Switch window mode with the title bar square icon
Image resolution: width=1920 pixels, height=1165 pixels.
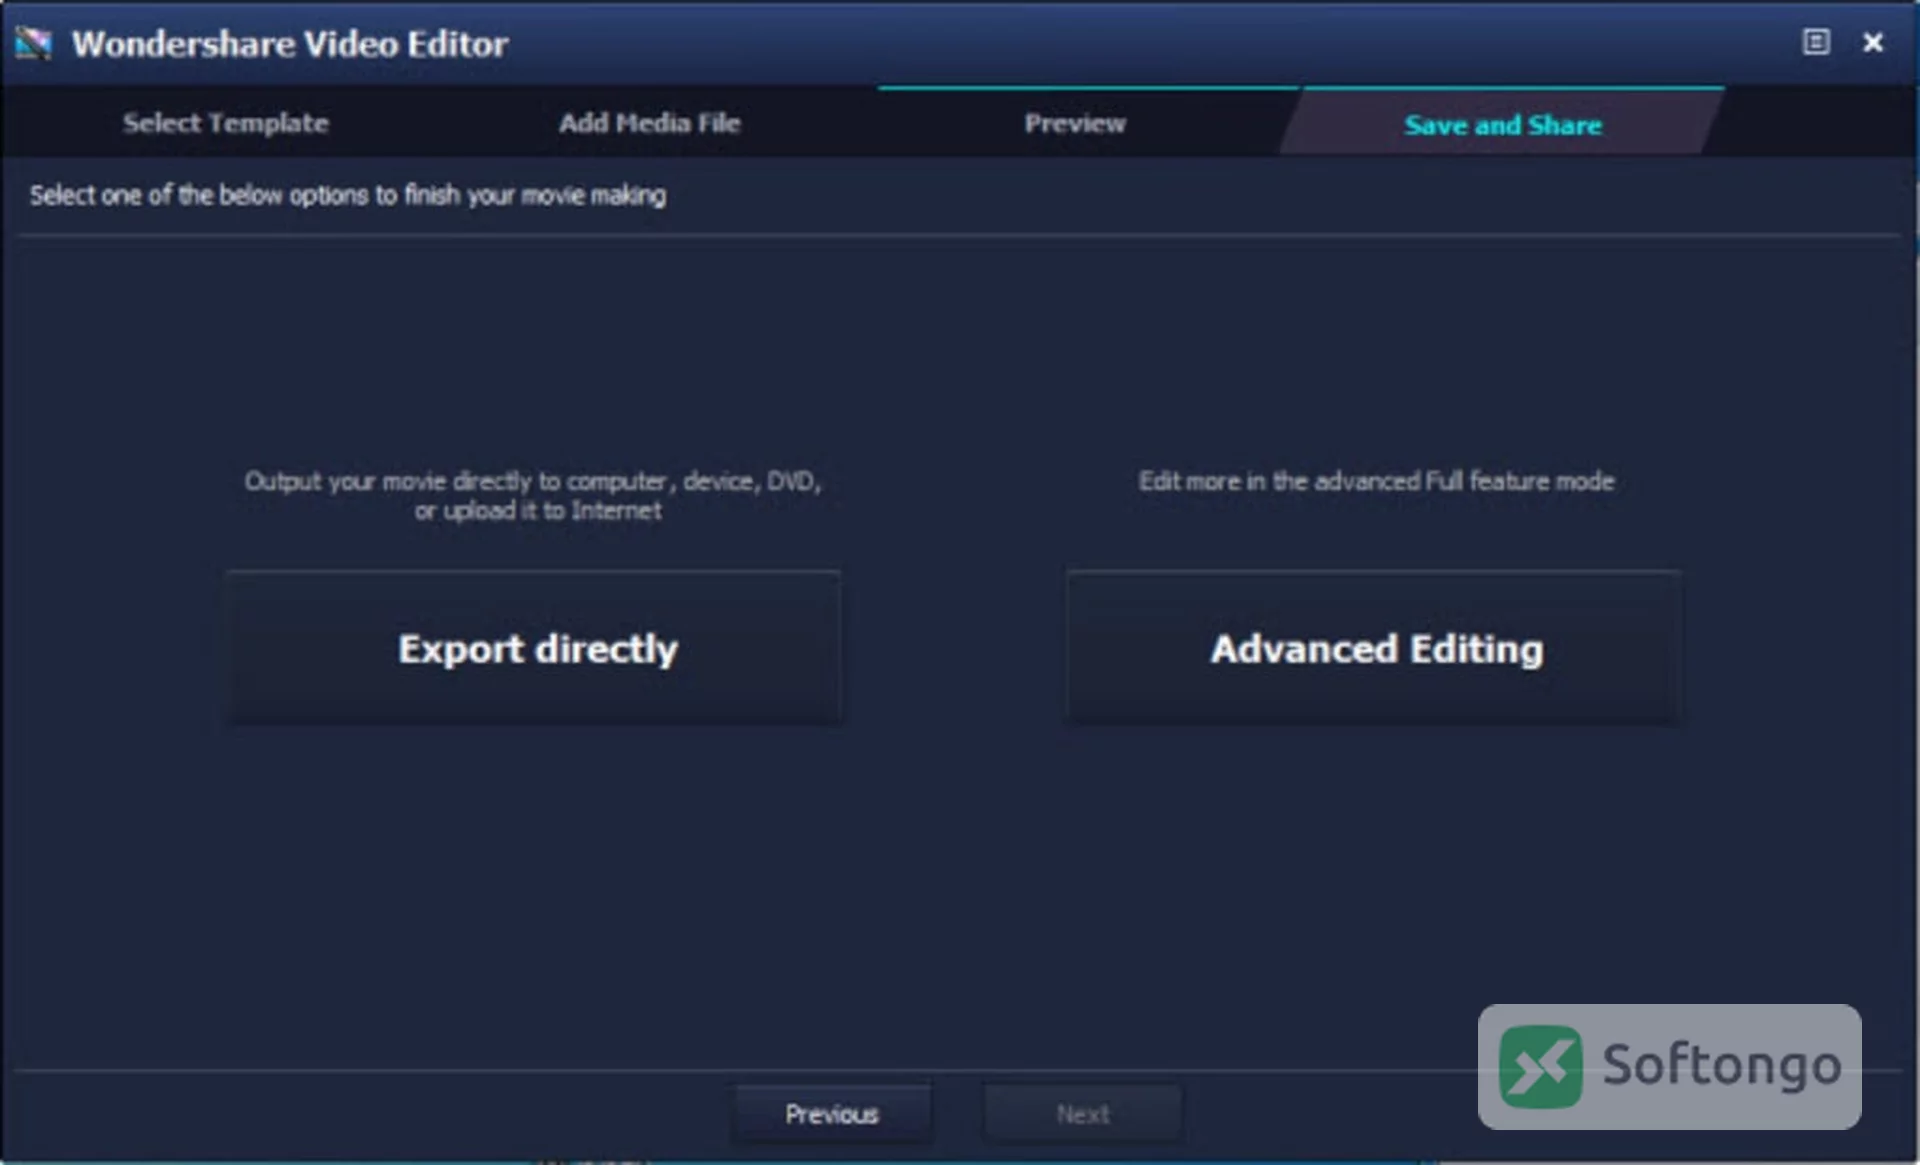[1816, 42]
